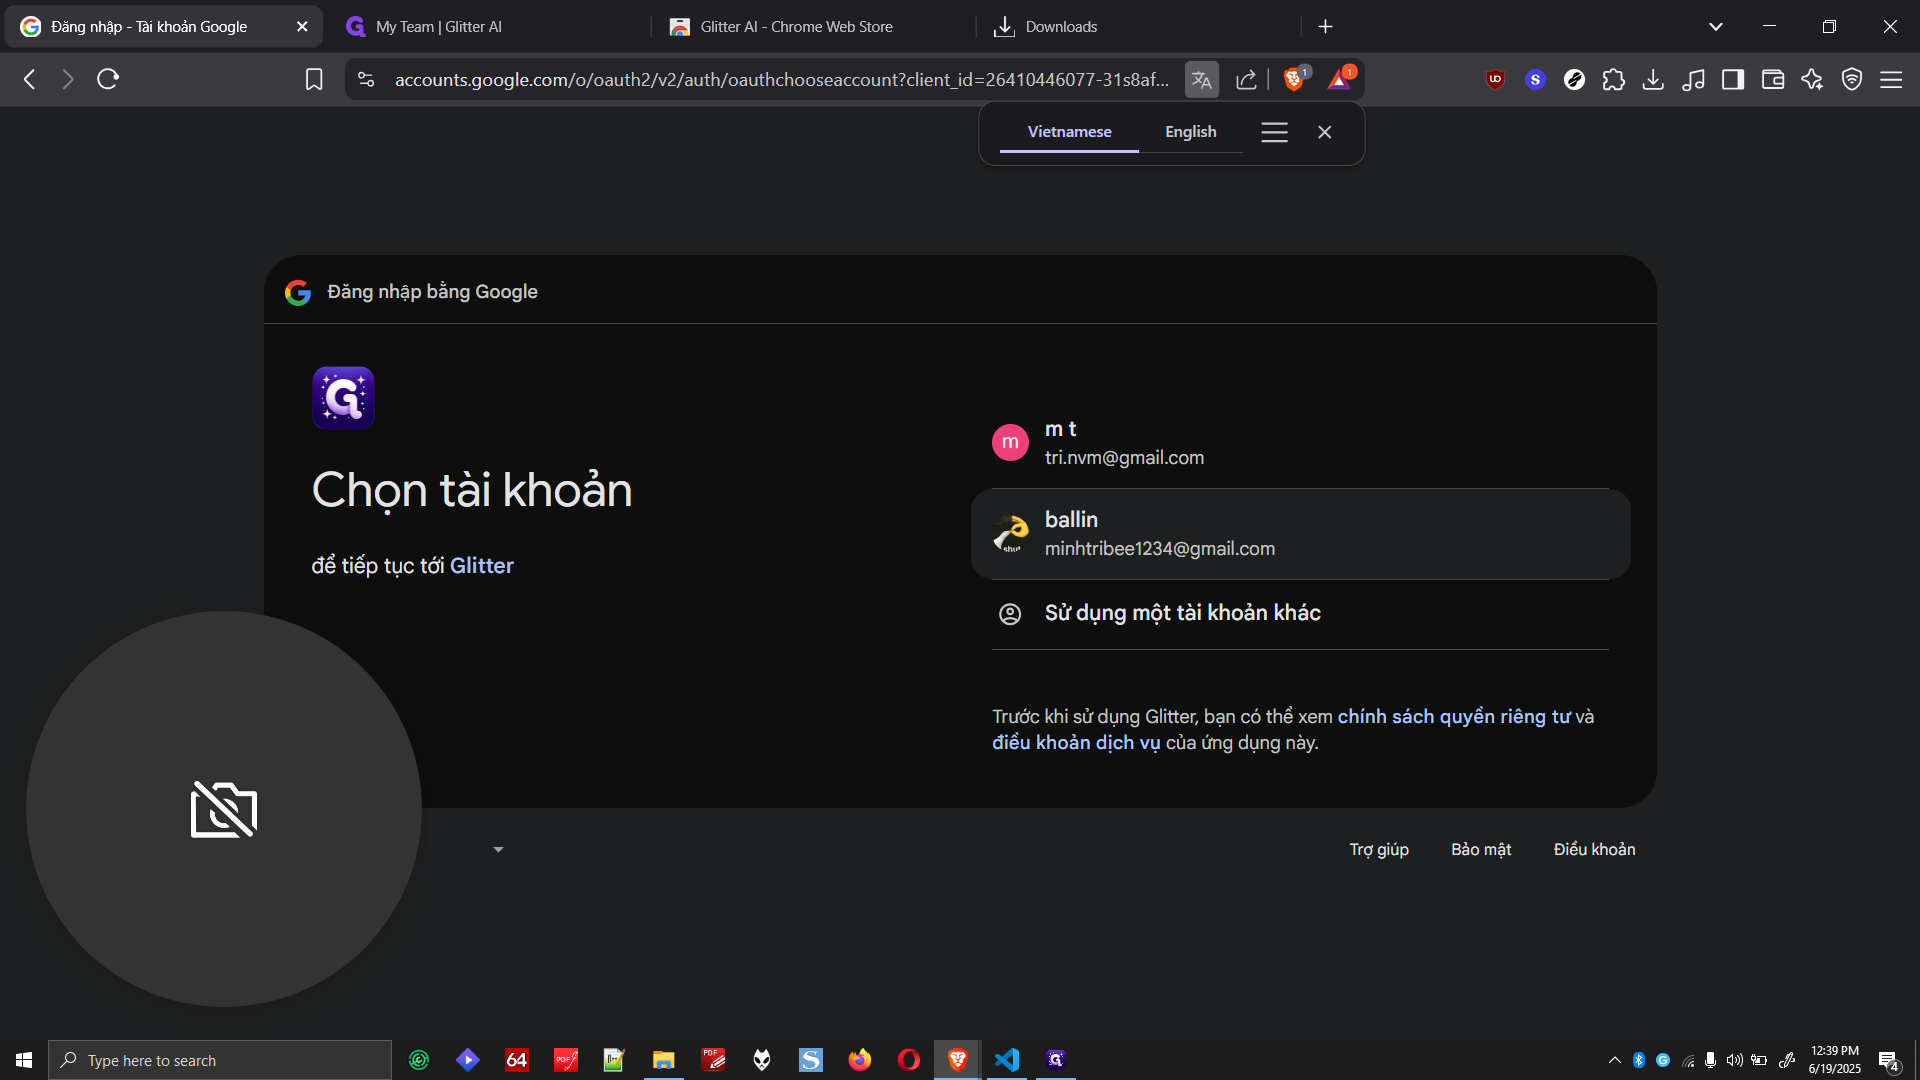Switch to Glitter AI - Chrome Web Store tab
The height and width of the screenshot is (1080, 1920).
pyautogui.click(x=812, y=27)
